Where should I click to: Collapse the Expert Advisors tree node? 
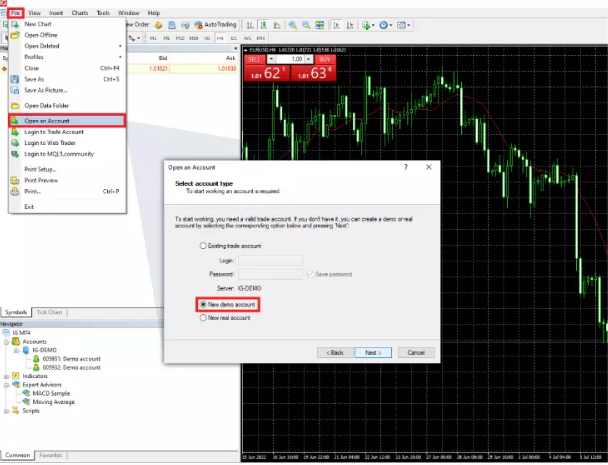(x=6, y=385)
